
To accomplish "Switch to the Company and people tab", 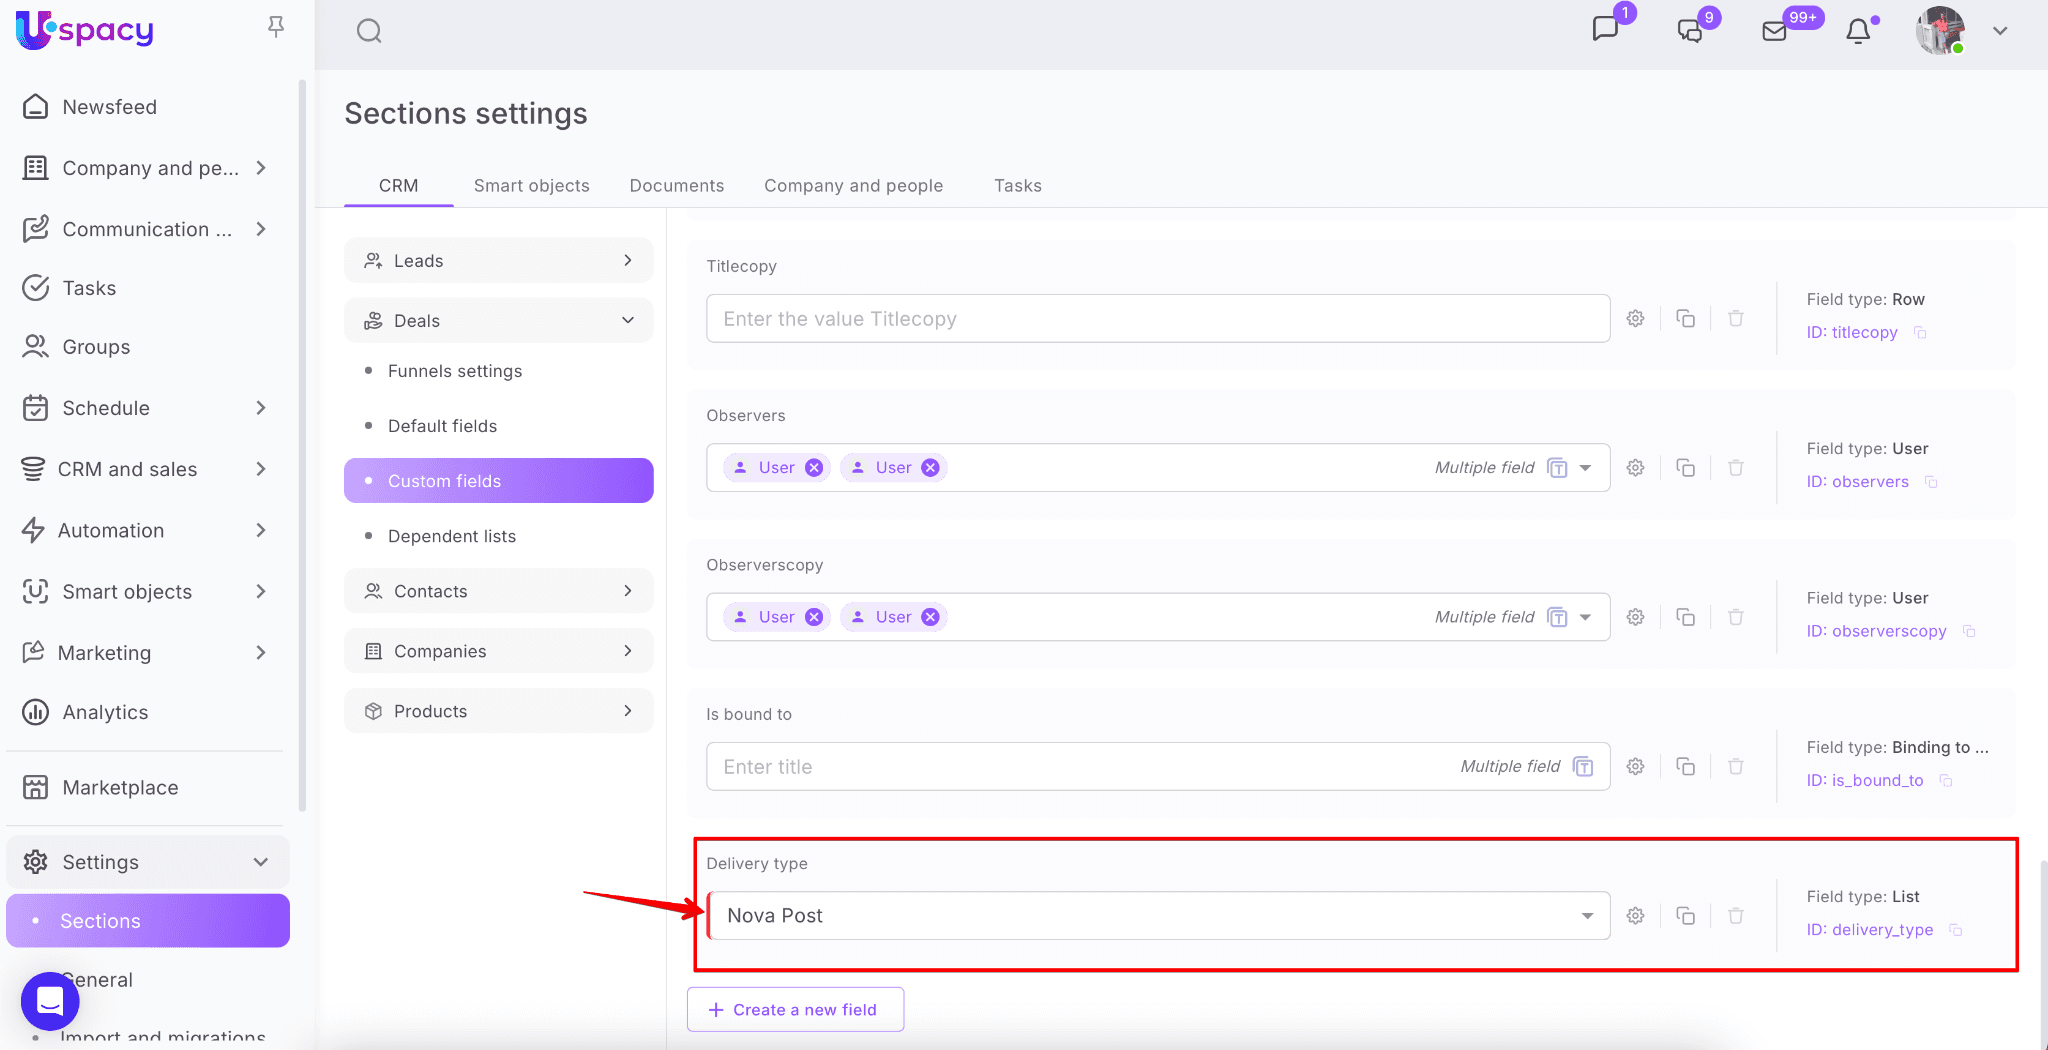I will pos(853,186).
